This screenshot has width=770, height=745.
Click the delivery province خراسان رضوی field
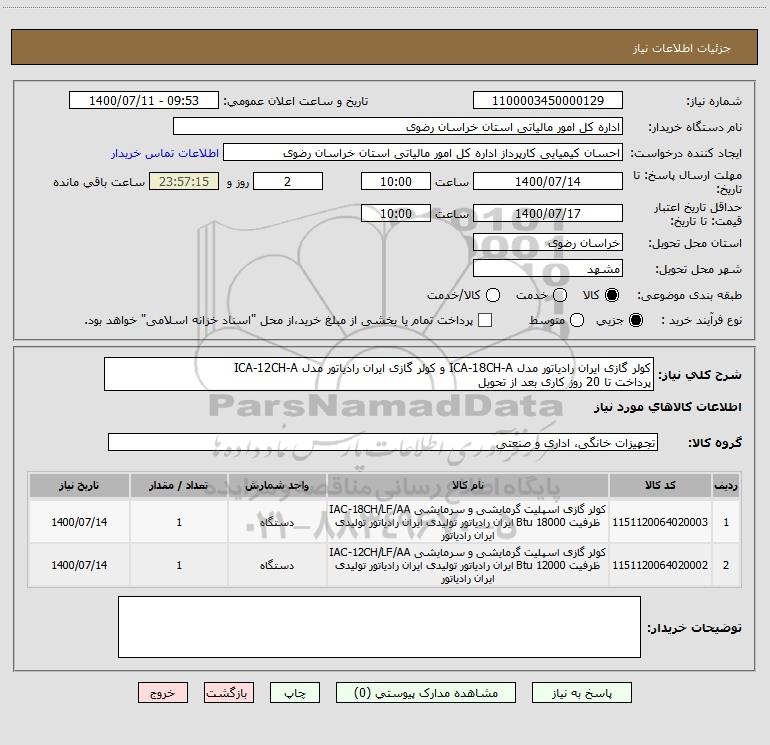[x=548, y=243]
